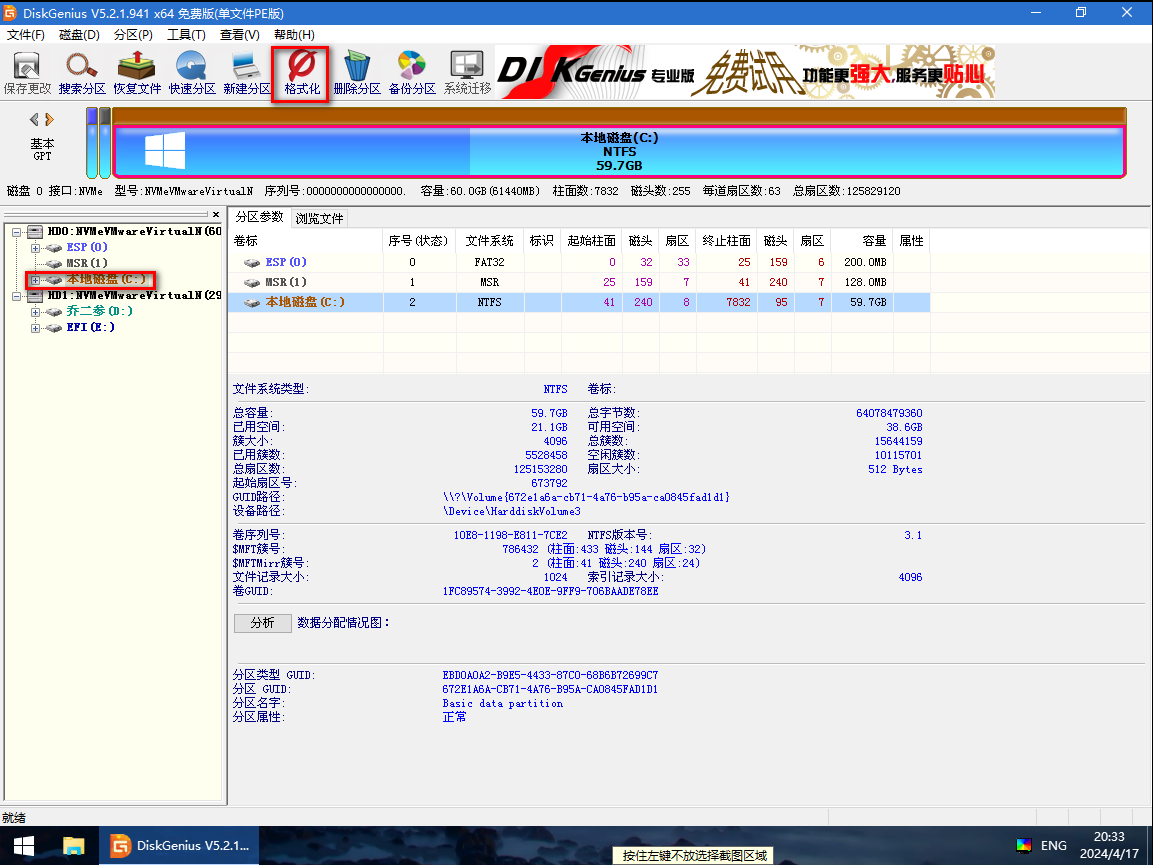This screenshot has width=1153, height=865.
Task: Select 本地磁盘 (C:) in the disk tree
Action: coord(107,280)
